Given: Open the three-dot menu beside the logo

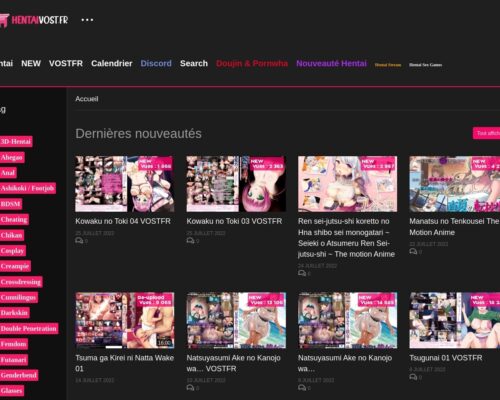Looking at the screenshot, I should click(87, 20).
